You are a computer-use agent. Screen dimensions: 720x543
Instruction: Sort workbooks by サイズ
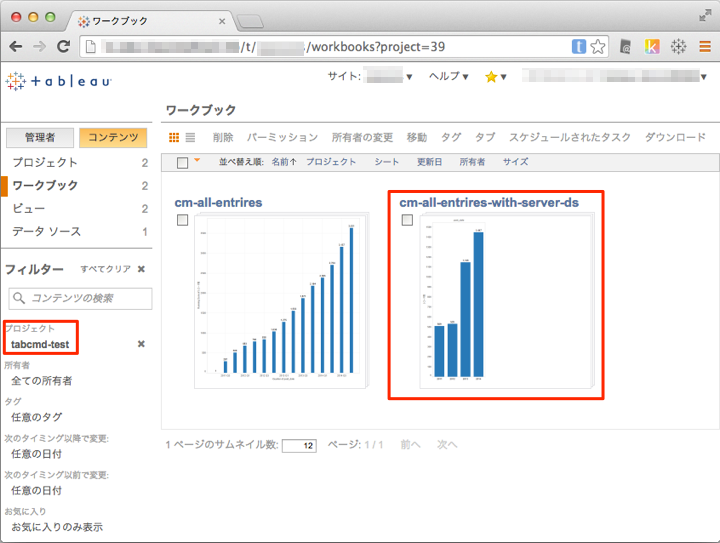pos(515,162)
